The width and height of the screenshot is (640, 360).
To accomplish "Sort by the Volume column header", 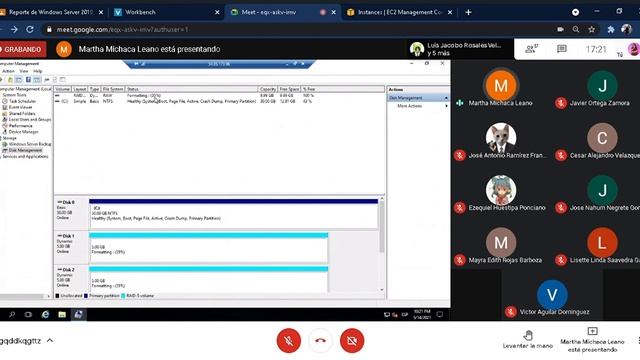I will 62,89.
